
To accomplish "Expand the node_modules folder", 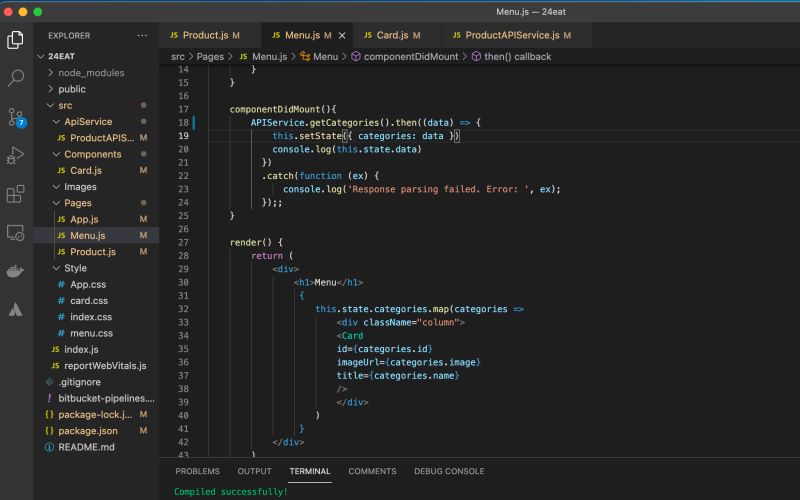I will click(96, 72).
